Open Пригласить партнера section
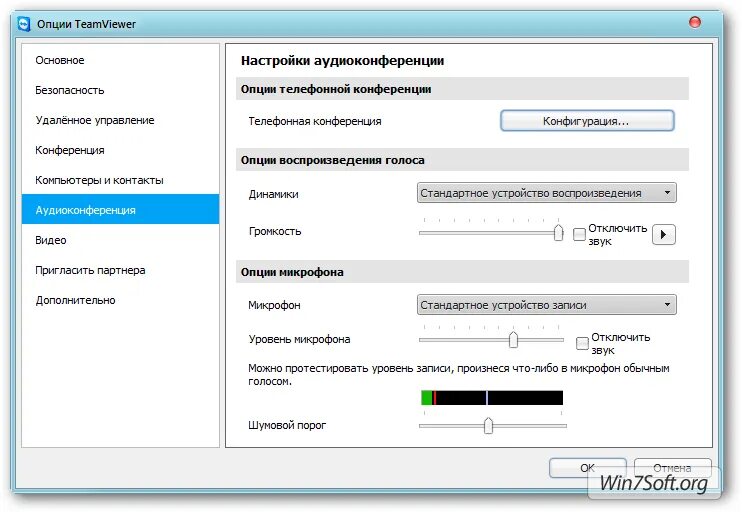The width and height of the screenshot is (742, 512). tap(120, 270)
